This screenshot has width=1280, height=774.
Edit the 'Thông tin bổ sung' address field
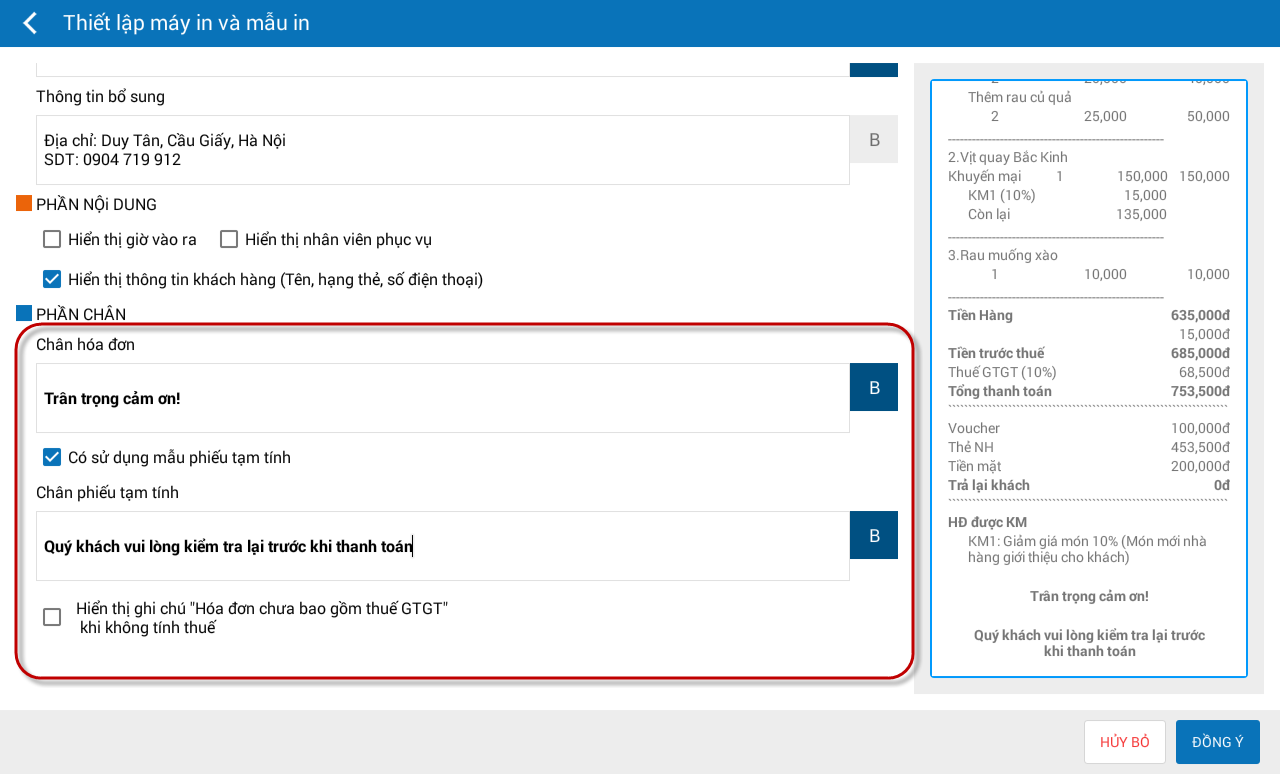click(x=443, y=150)
